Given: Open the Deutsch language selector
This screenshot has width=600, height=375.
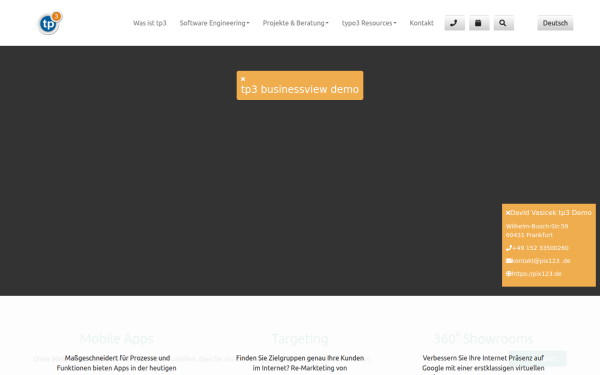Looking at the screenshot, I should pos(555,23).
